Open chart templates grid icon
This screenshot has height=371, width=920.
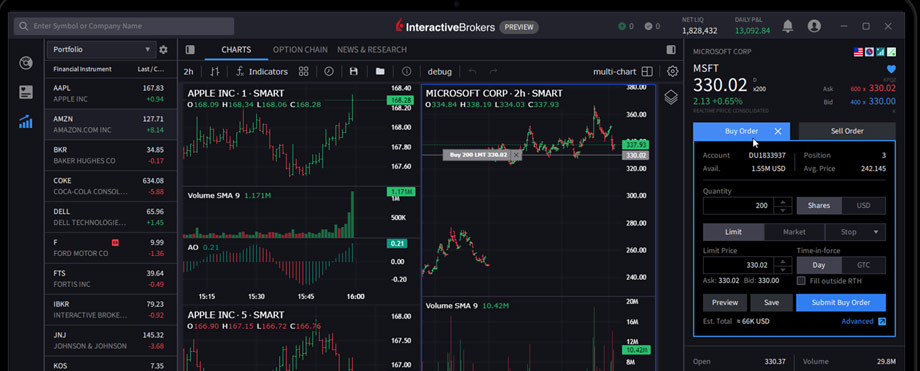point(303,72)
